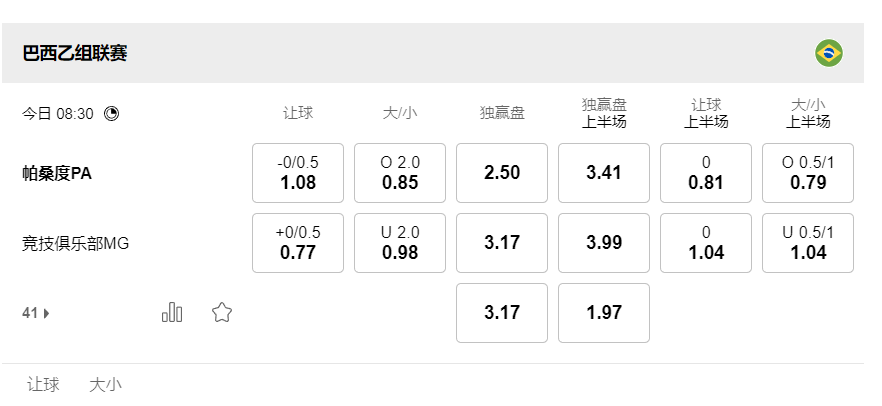
Task: Select first-half handicap 0 at 0.81
Action: (706, 173)
